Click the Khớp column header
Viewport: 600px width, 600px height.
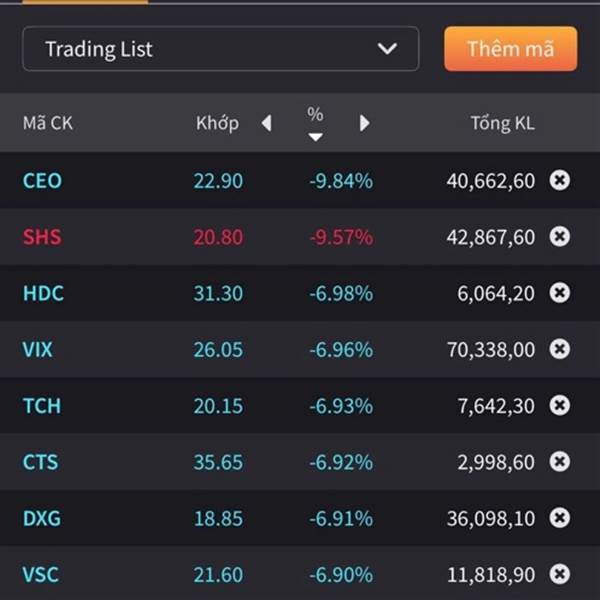pos(217,124)
